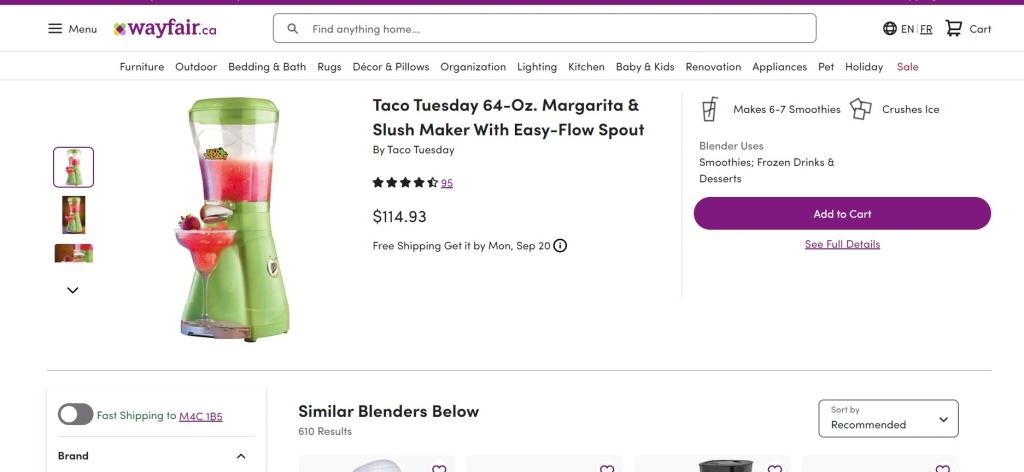The height and width of the screenshot is (472, 1024).
Task: Collapse the Brand filter section
Action: pos(241,457)
